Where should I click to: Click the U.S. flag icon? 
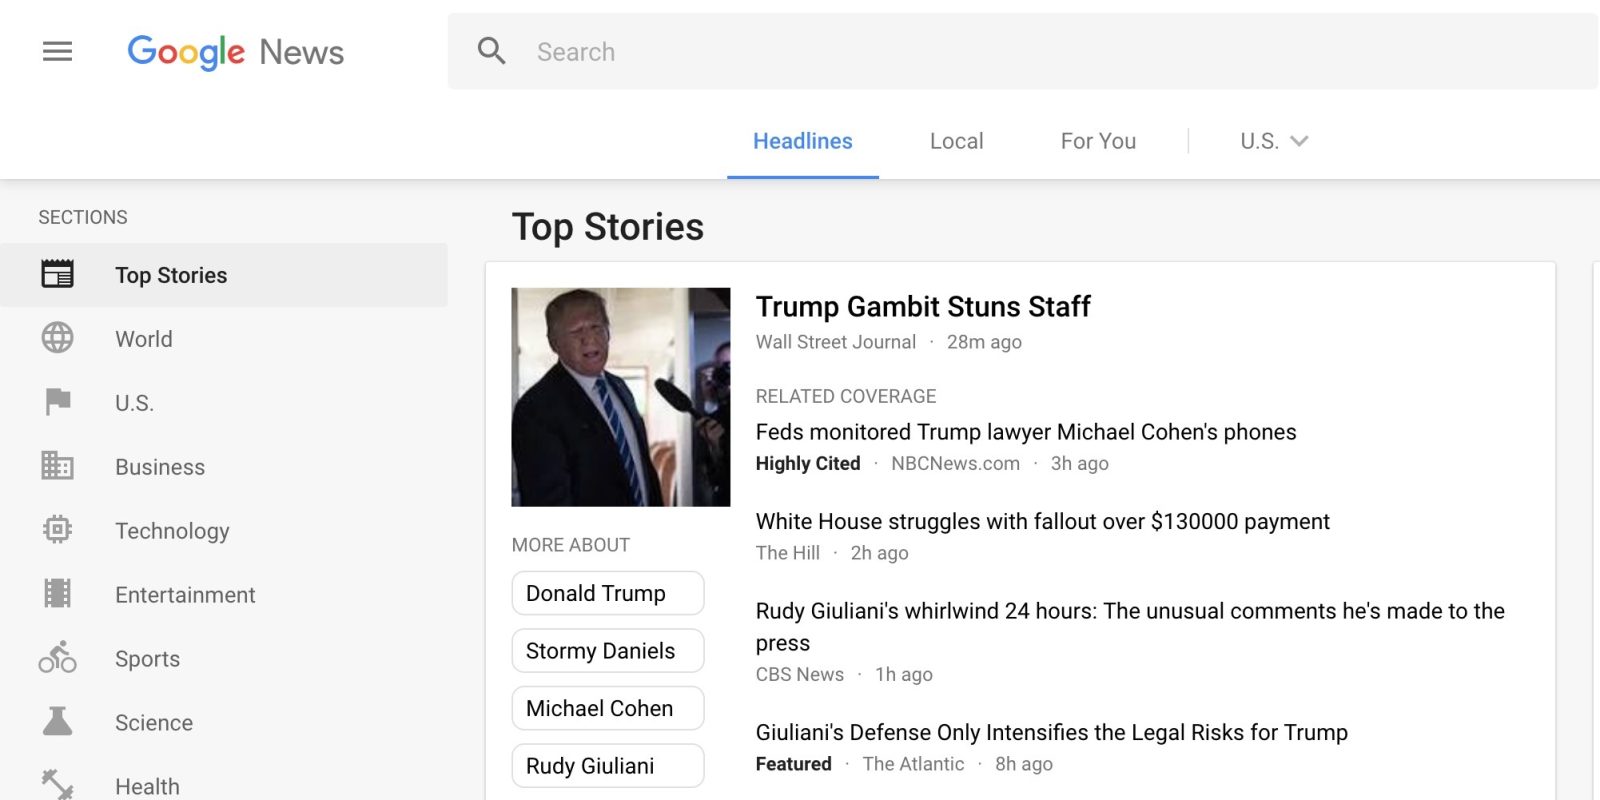tap(57, 402)
